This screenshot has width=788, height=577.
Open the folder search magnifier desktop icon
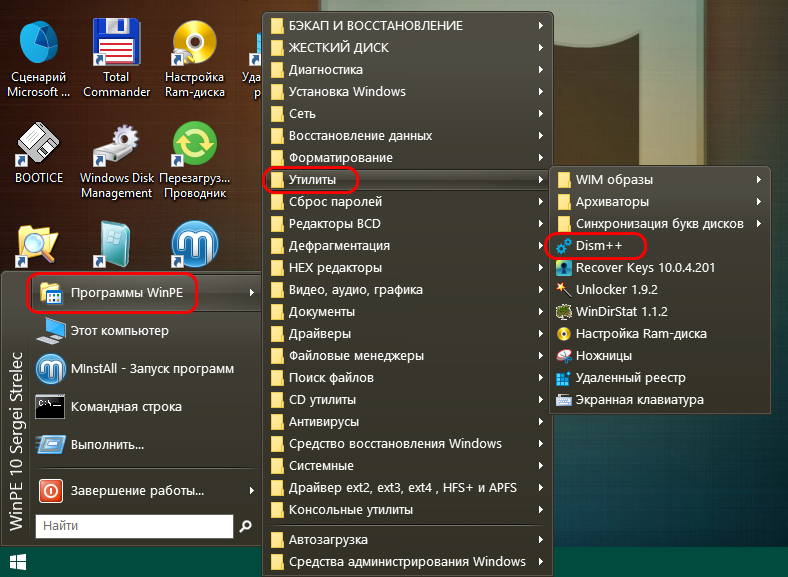[x=38, y=245]
